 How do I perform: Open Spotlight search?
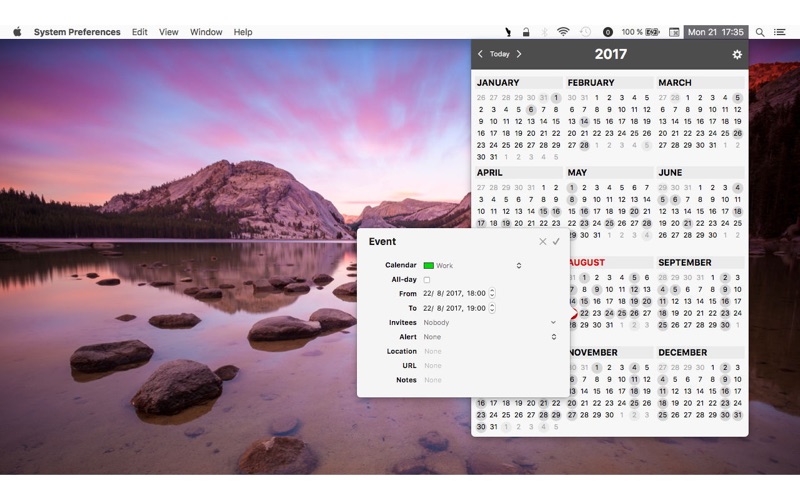tap(760, 32)
